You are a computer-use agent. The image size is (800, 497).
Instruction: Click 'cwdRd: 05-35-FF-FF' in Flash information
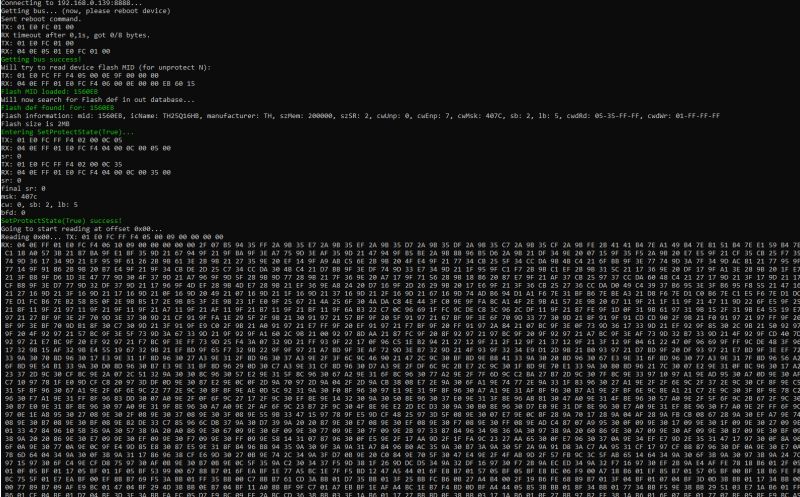603,116
